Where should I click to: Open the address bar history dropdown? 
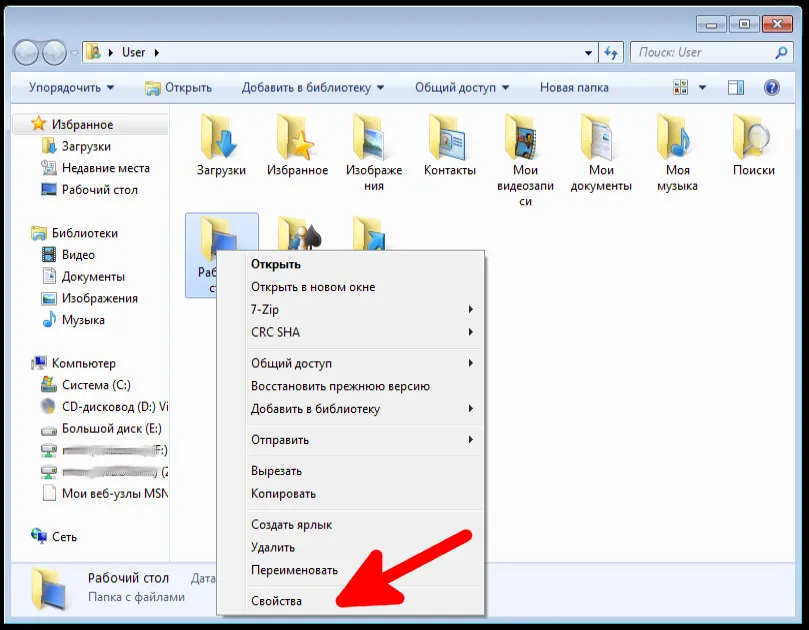(588, 53)
